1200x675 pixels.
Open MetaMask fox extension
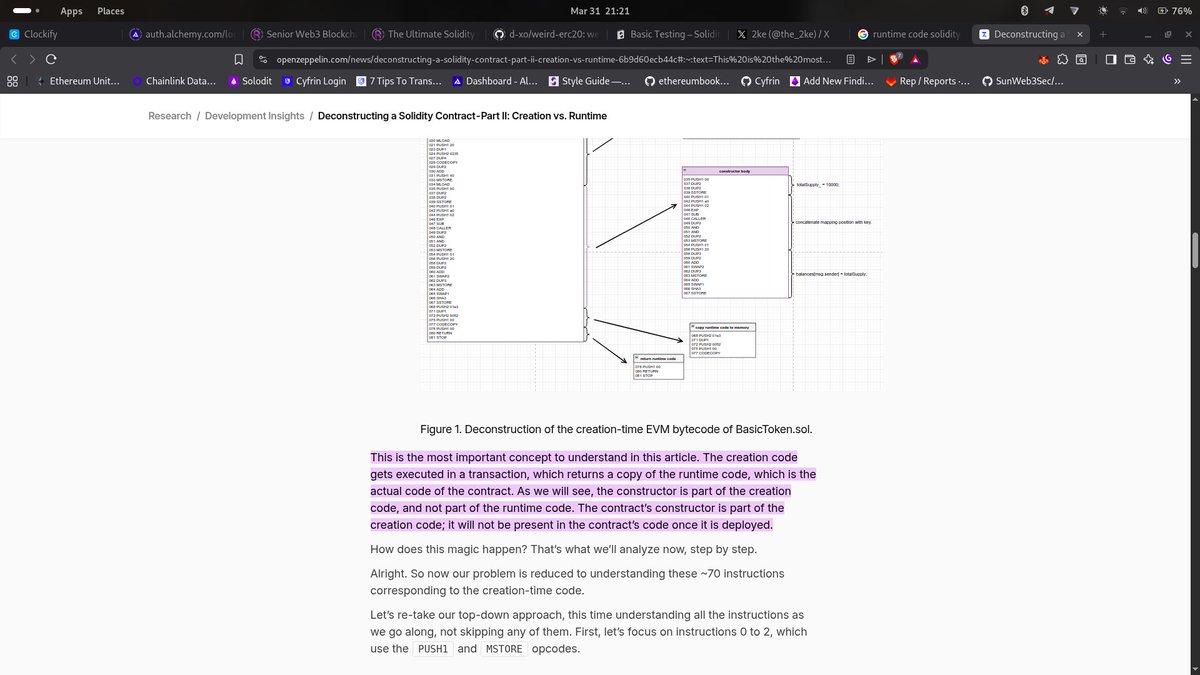1045,58
